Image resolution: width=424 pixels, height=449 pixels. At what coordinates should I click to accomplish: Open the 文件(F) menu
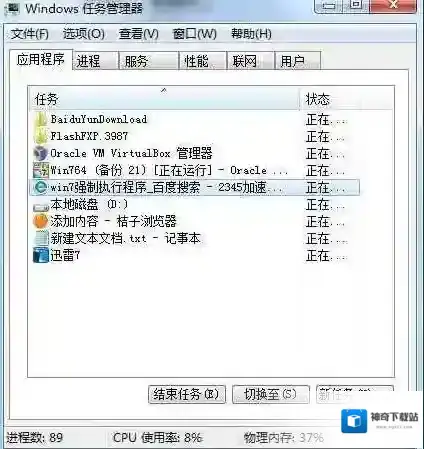(x=29, y=34)
